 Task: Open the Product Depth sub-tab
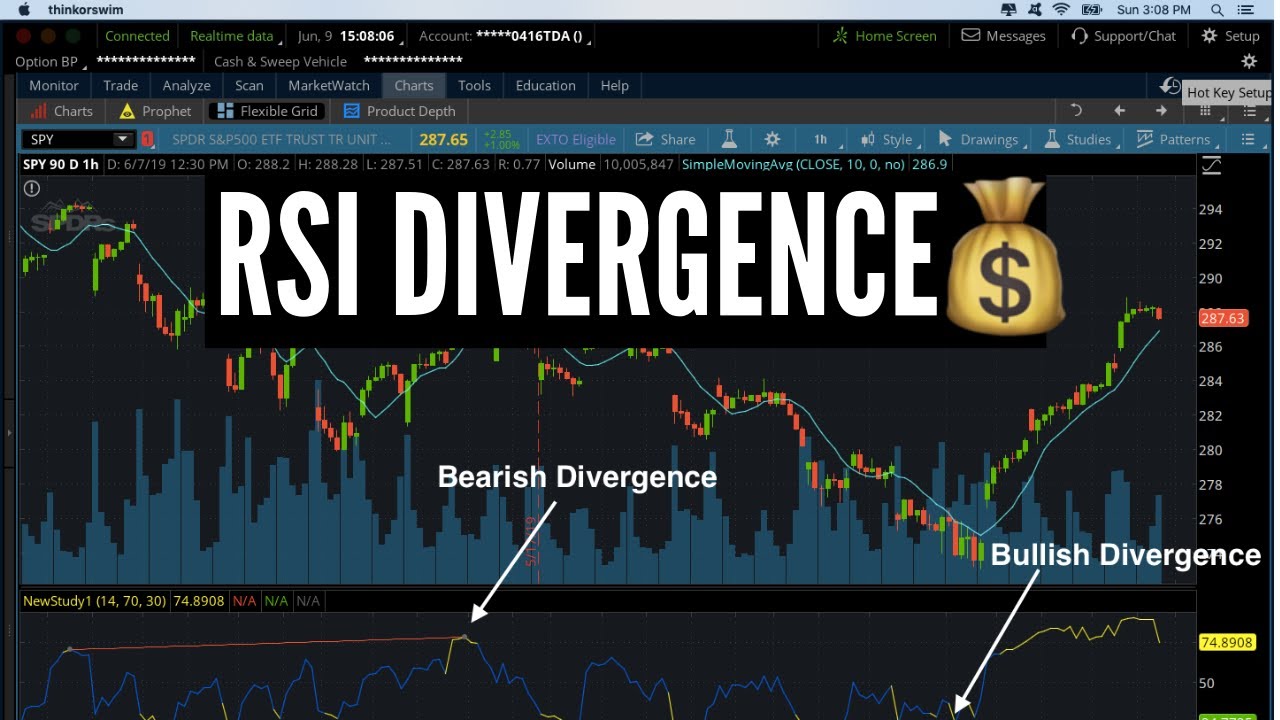click(399, 111)
